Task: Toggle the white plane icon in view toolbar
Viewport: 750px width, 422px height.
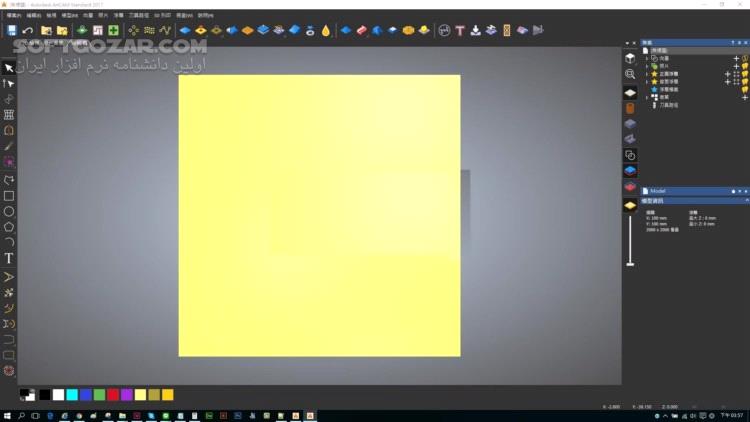Action: coord(630,93)
